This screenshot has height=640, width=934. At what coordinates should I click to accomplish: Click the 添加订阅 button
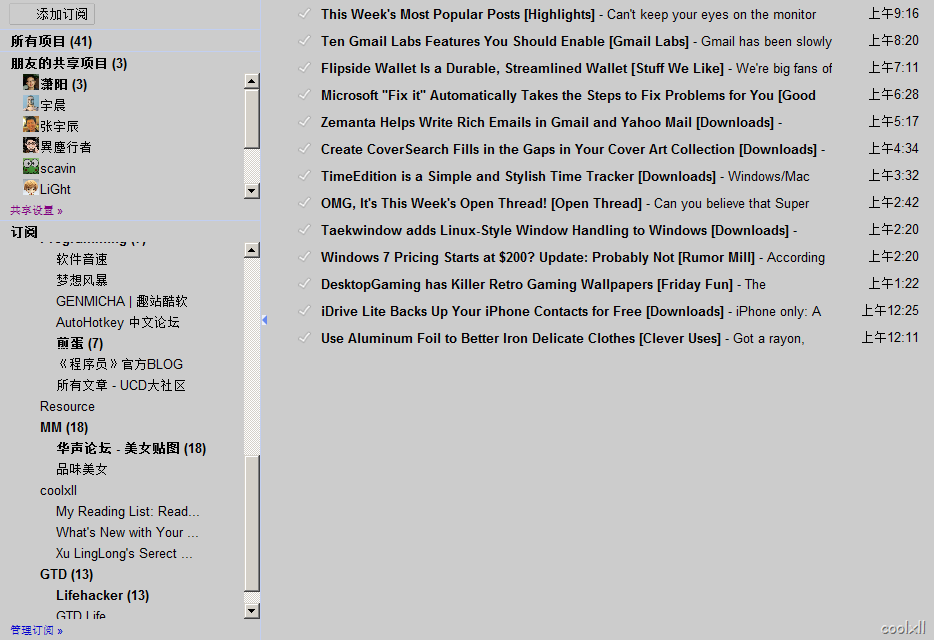click(52, 14)
